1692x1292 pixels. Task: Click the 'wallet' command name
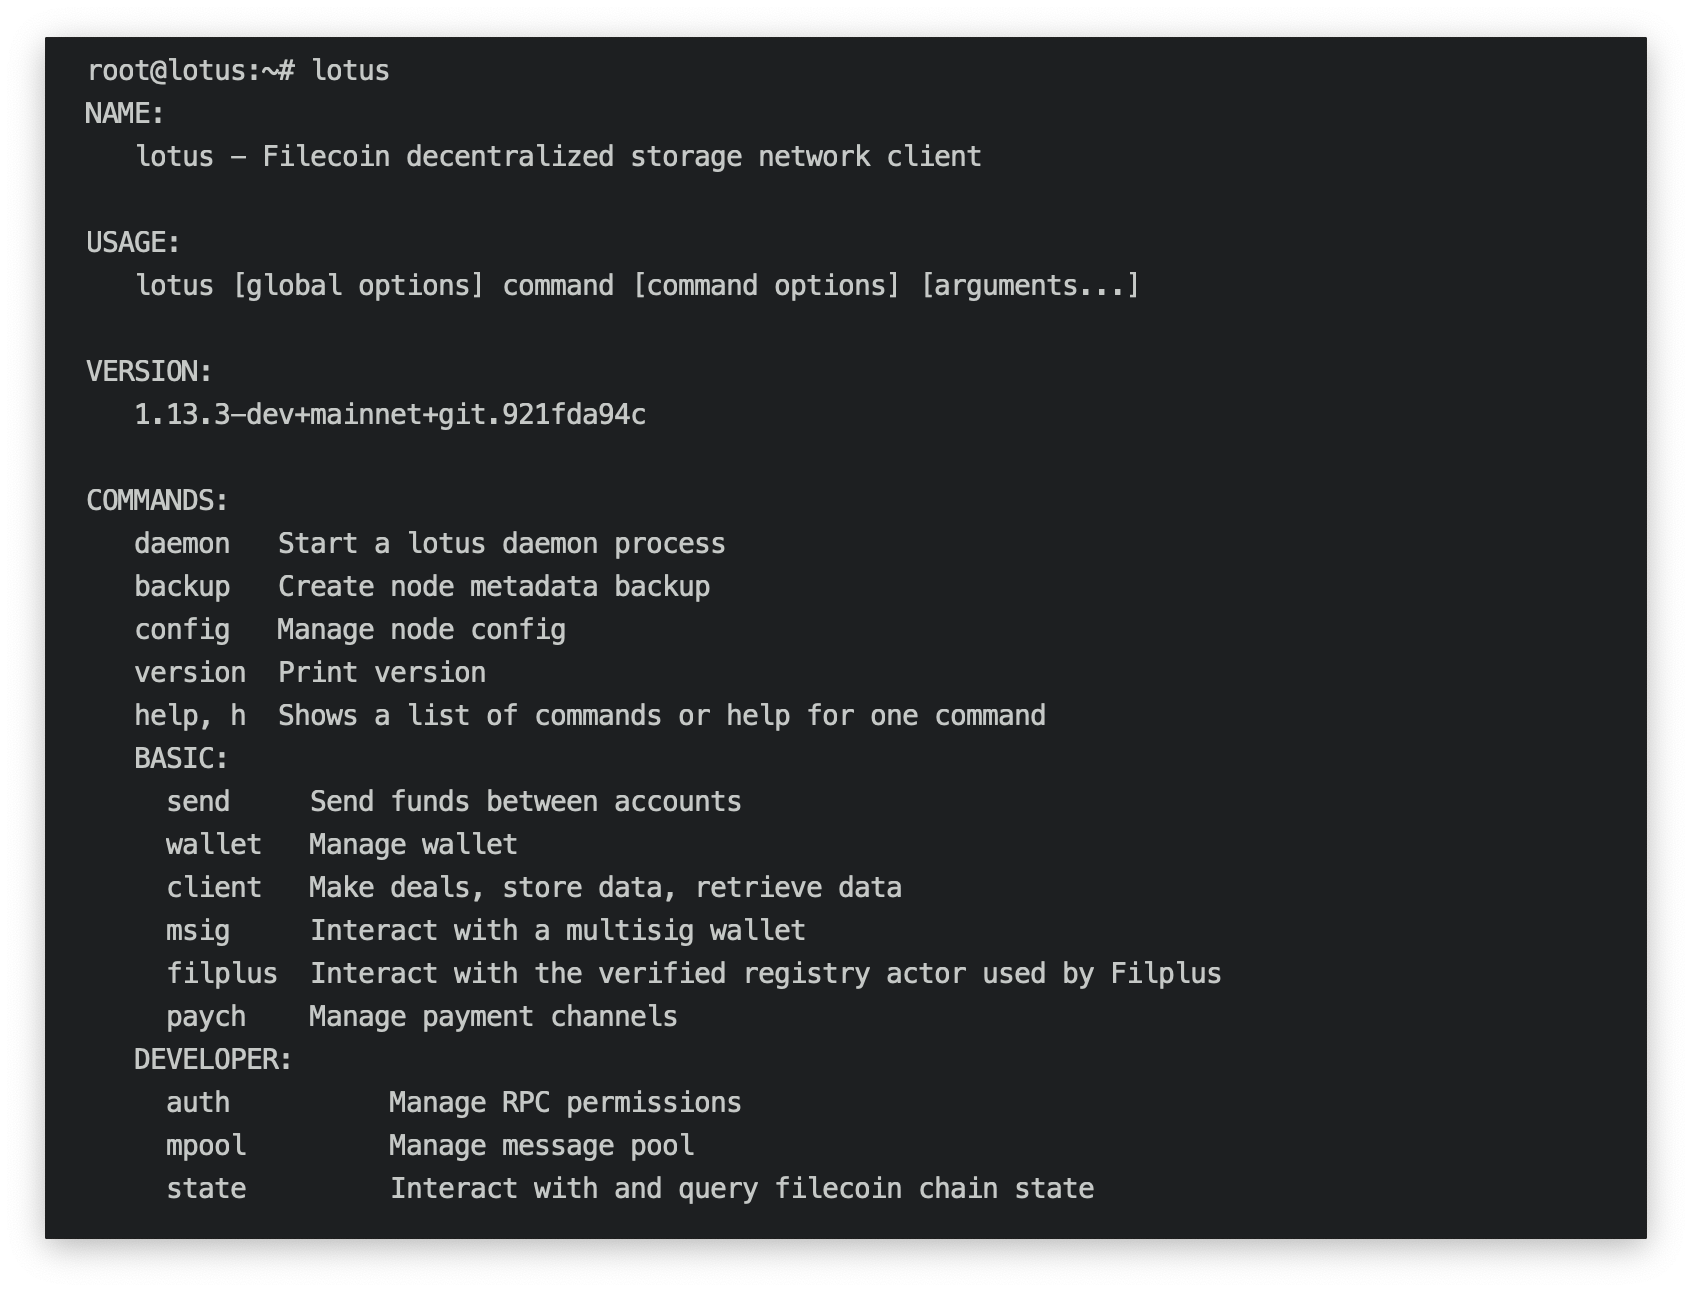(214, 844)
